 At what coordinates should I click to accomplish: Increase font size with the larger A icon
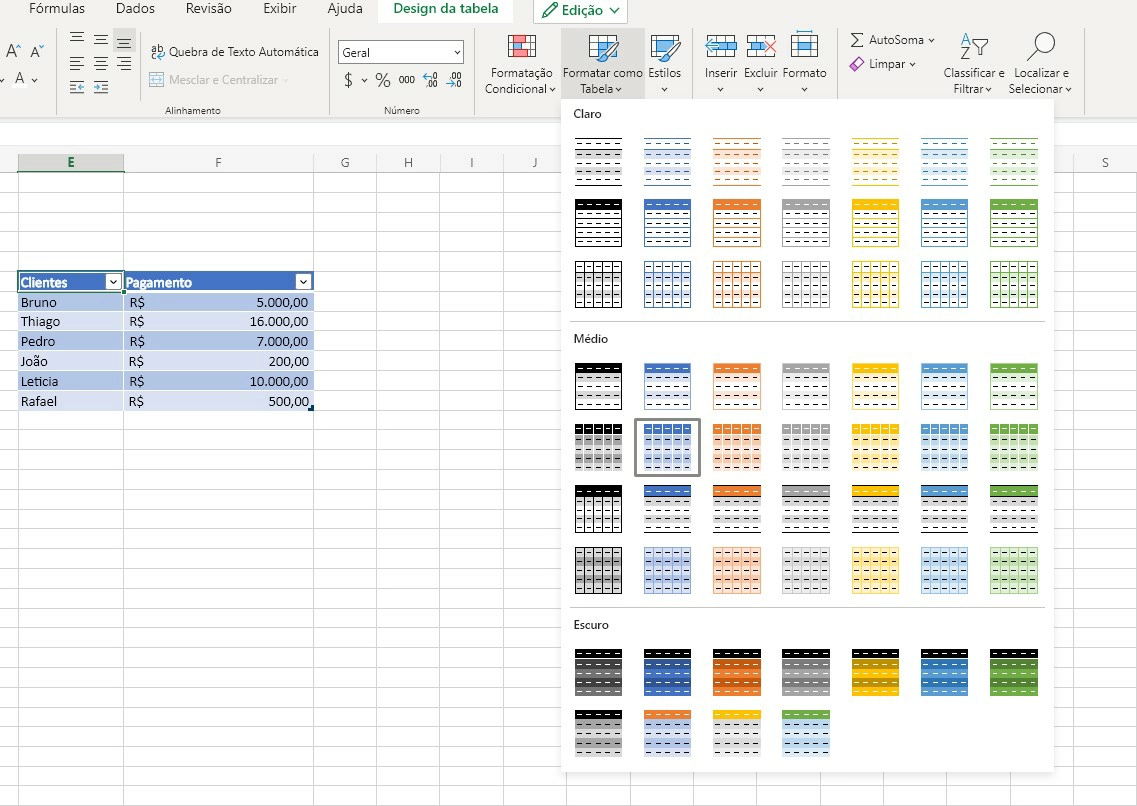[x=12, y=51]
